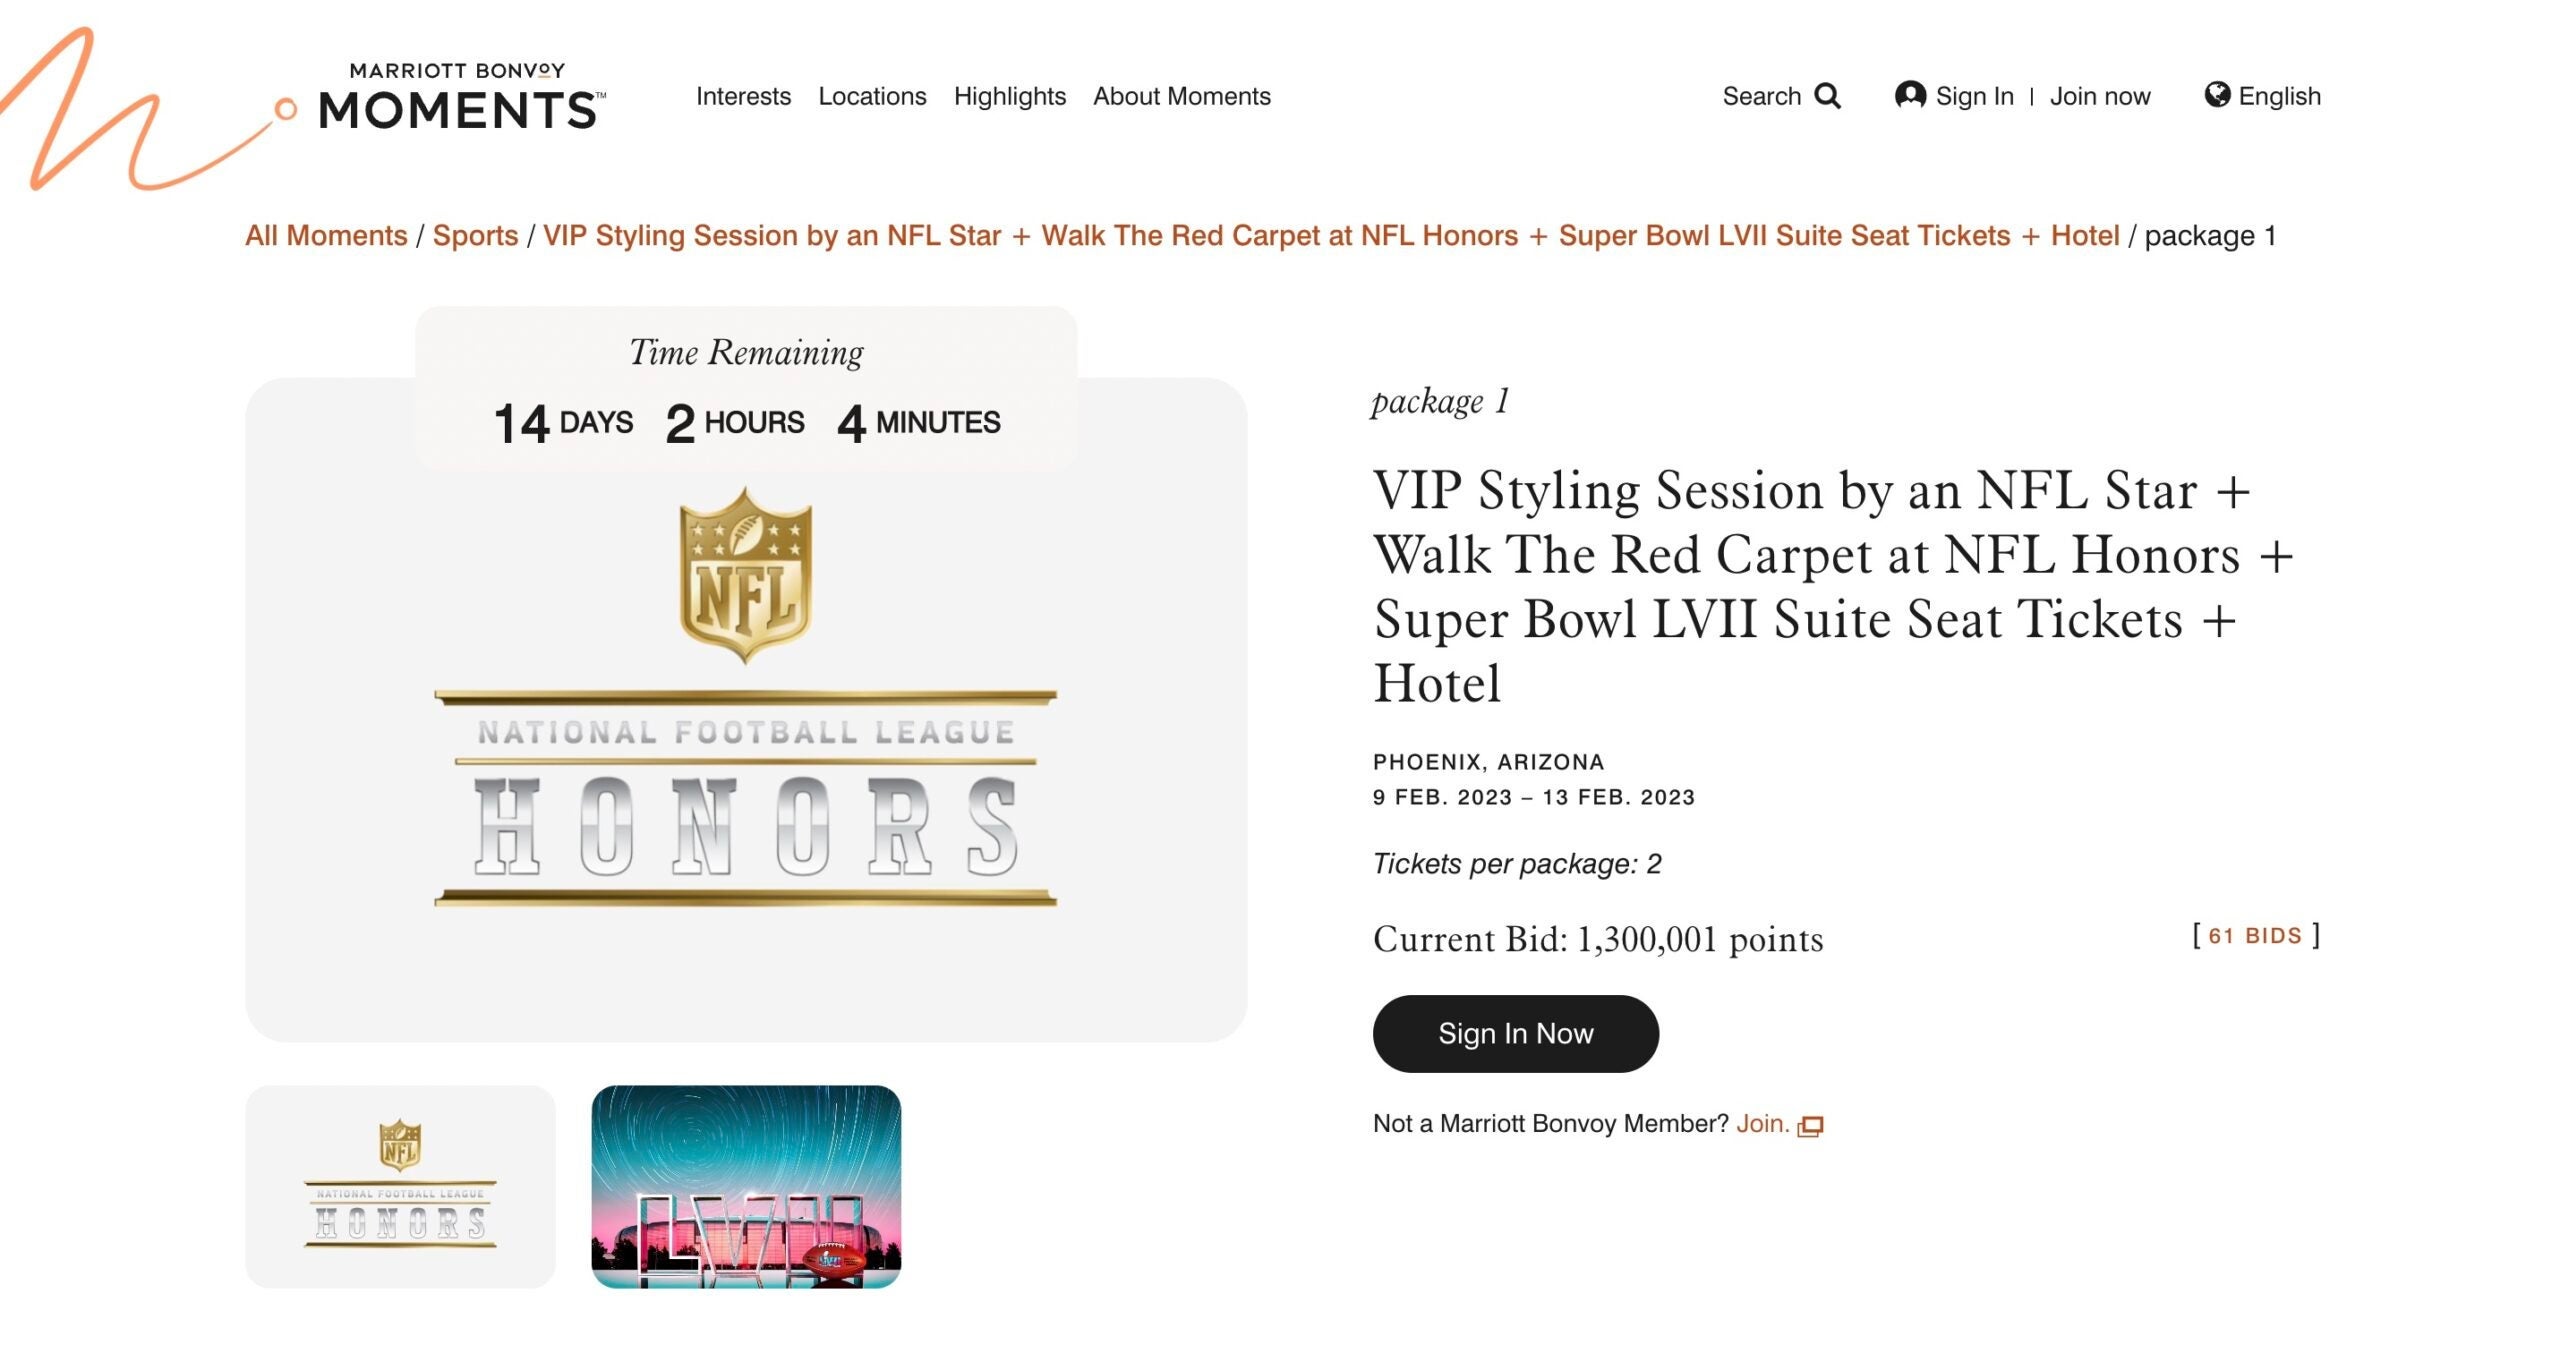Screen dimensions: 2560x1353
Task: Click the search magnifying glass icon
Action: (x=1827, y=96)
